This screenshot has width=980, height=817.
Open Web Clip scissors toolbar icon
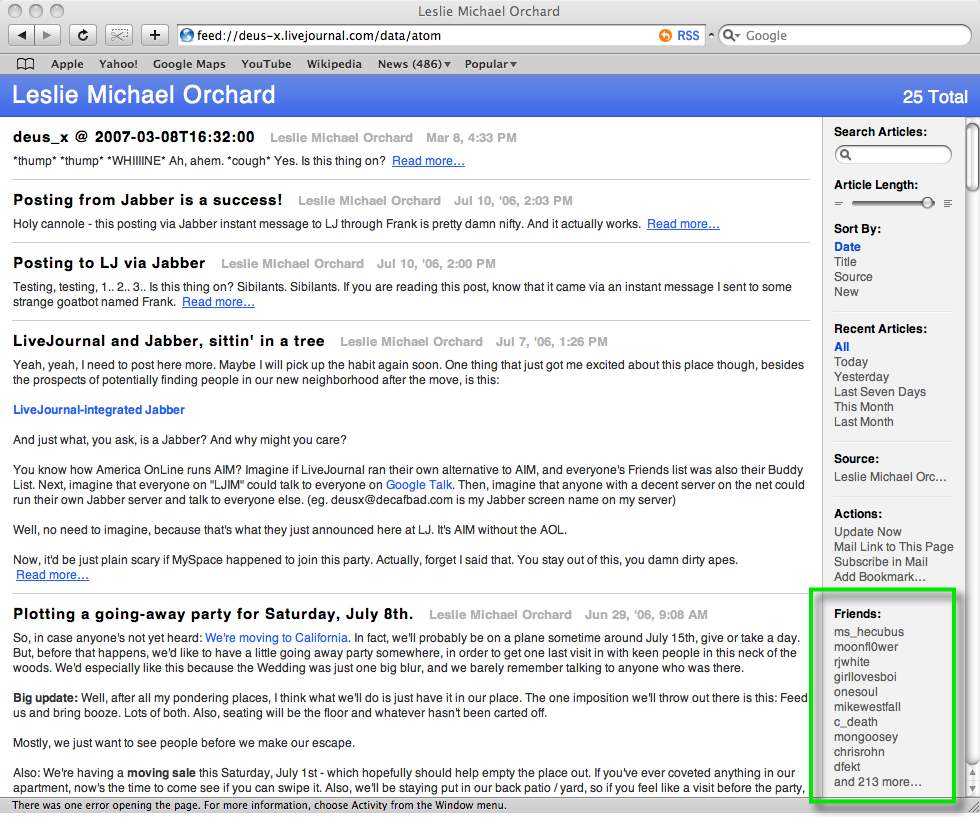[119, 36]
